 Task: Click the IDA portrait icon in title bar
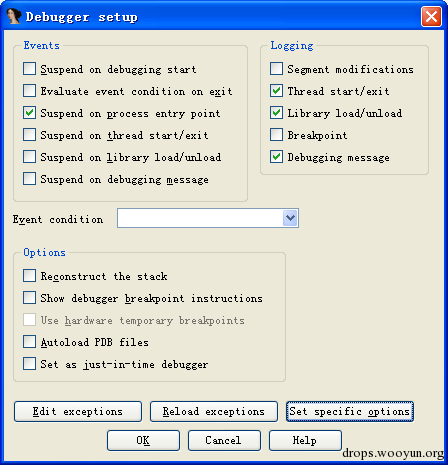[x=14, y=16]
